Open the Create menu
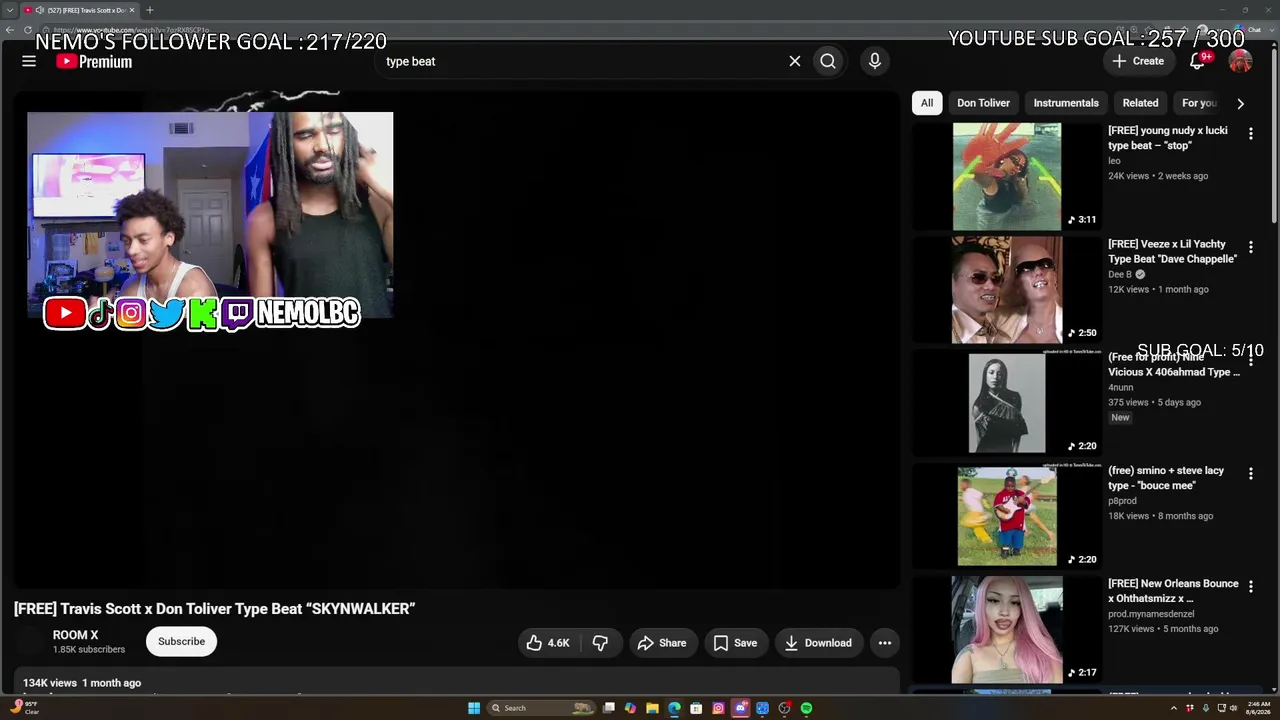 [1138, 61]
